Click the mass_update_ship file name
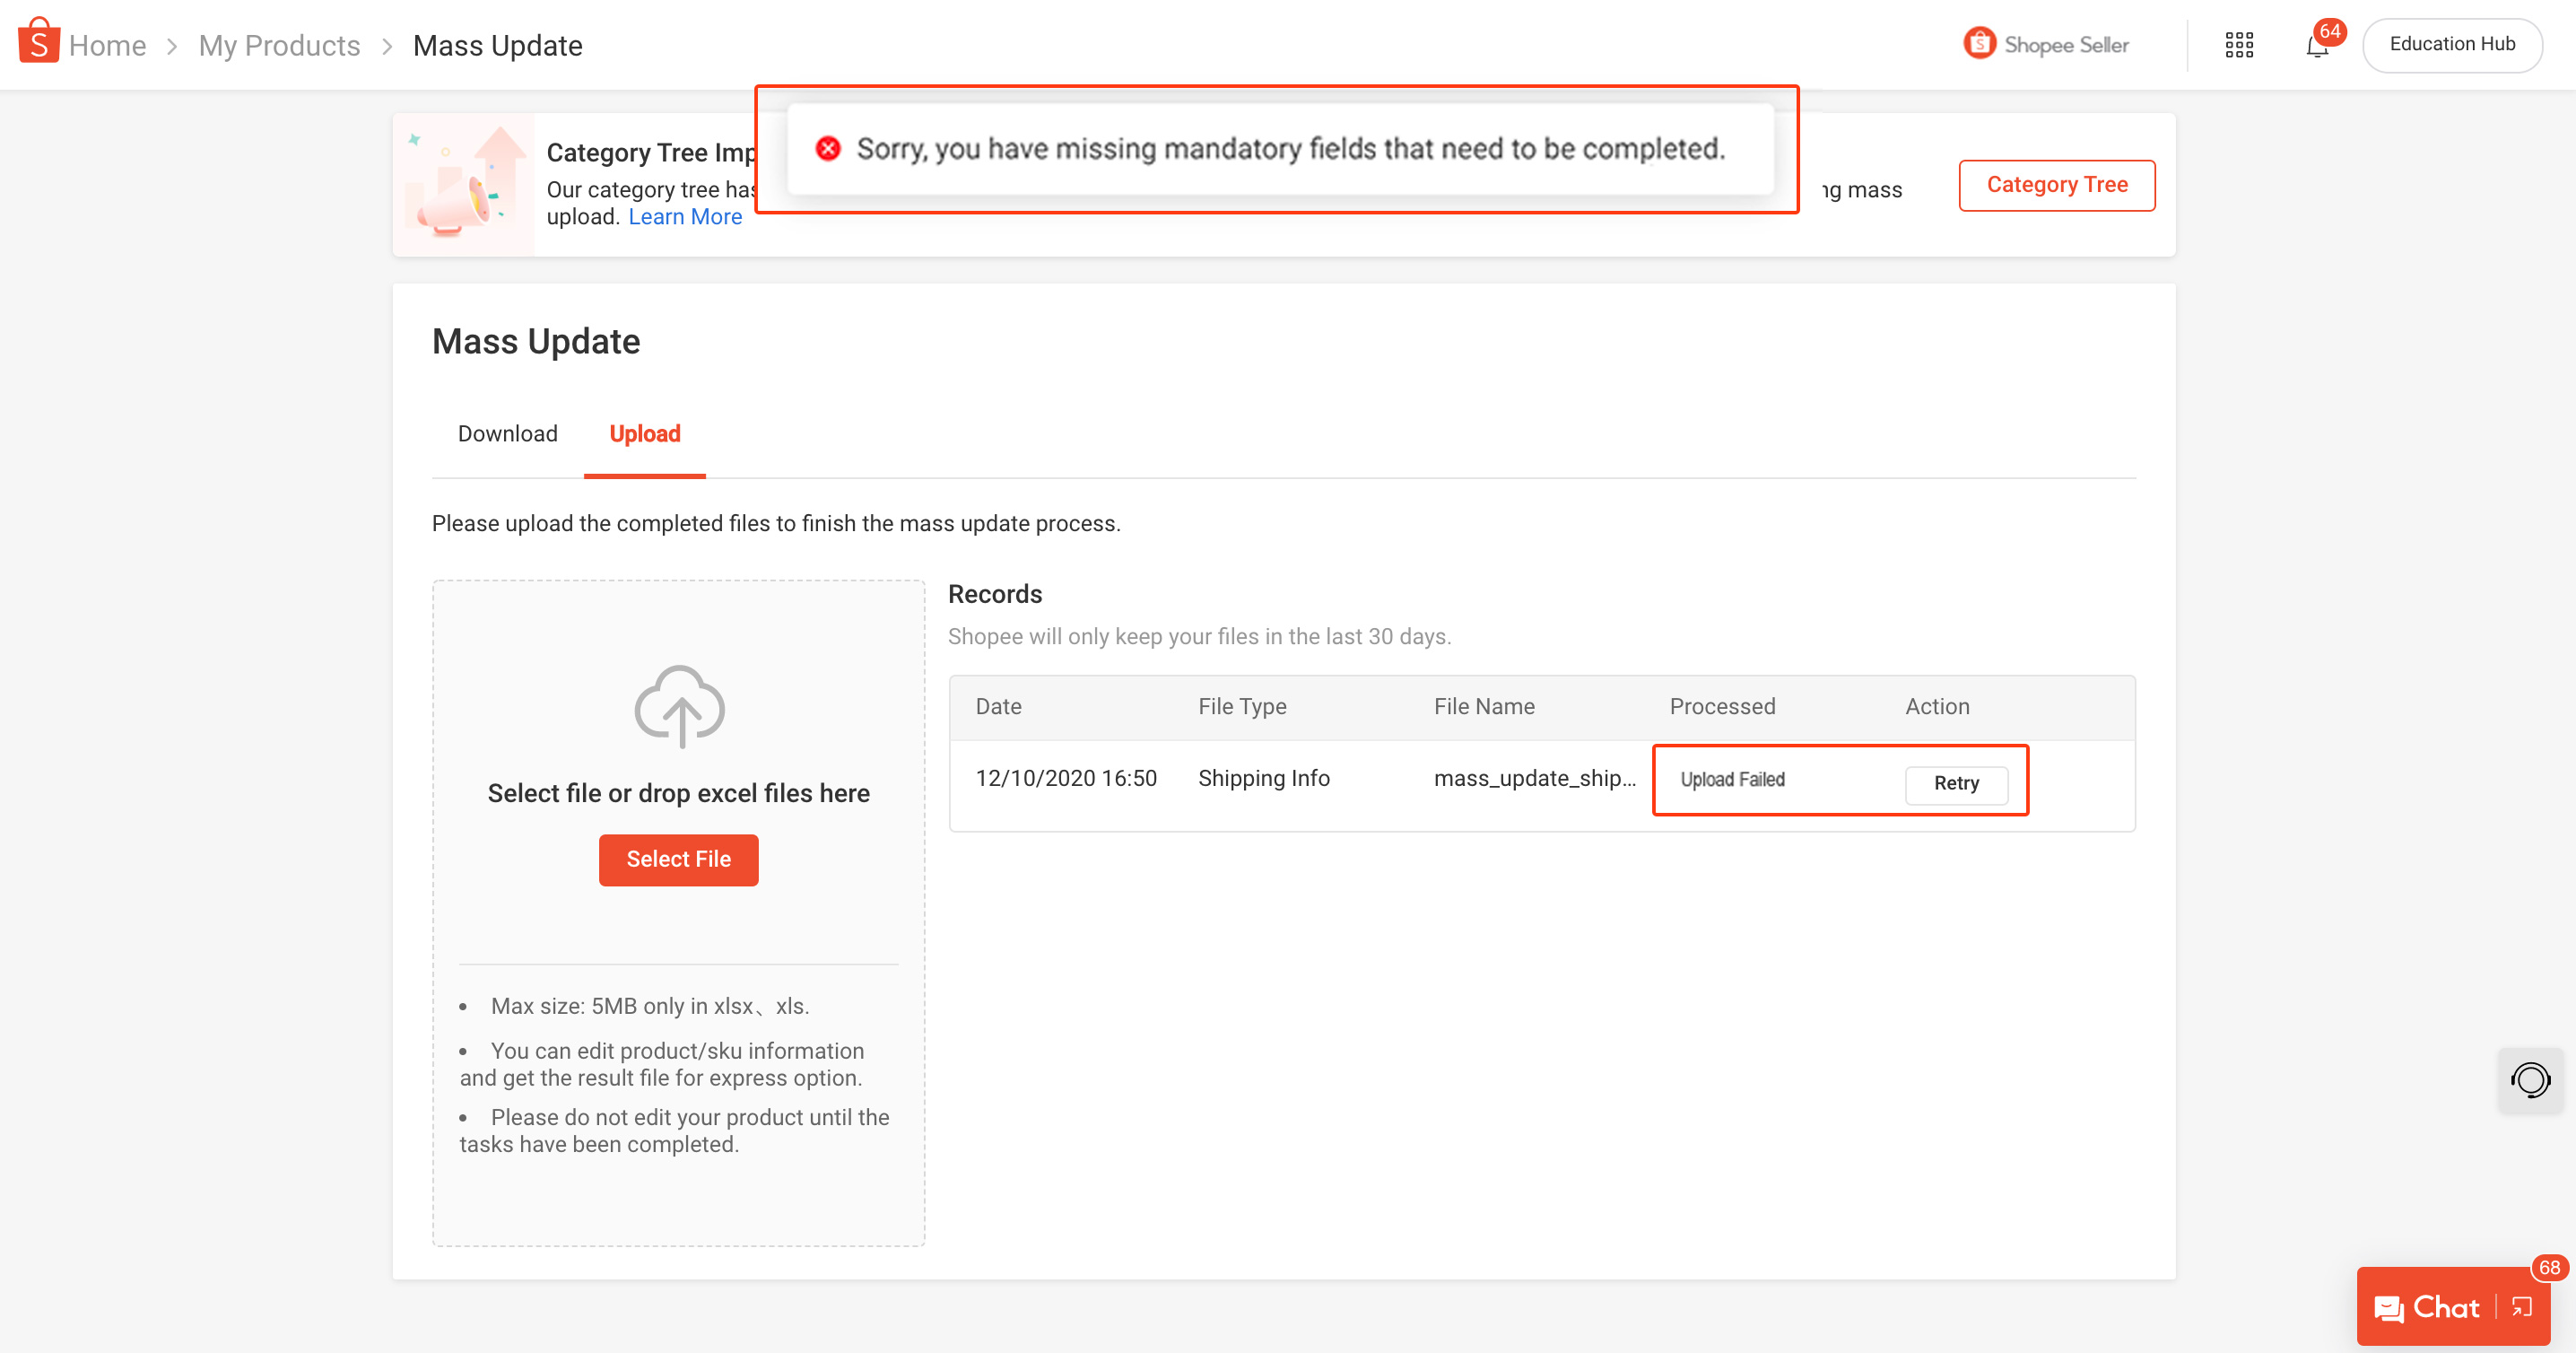The height and width of the screenshot is (1353, 2576). click(x=1536, y=779)
